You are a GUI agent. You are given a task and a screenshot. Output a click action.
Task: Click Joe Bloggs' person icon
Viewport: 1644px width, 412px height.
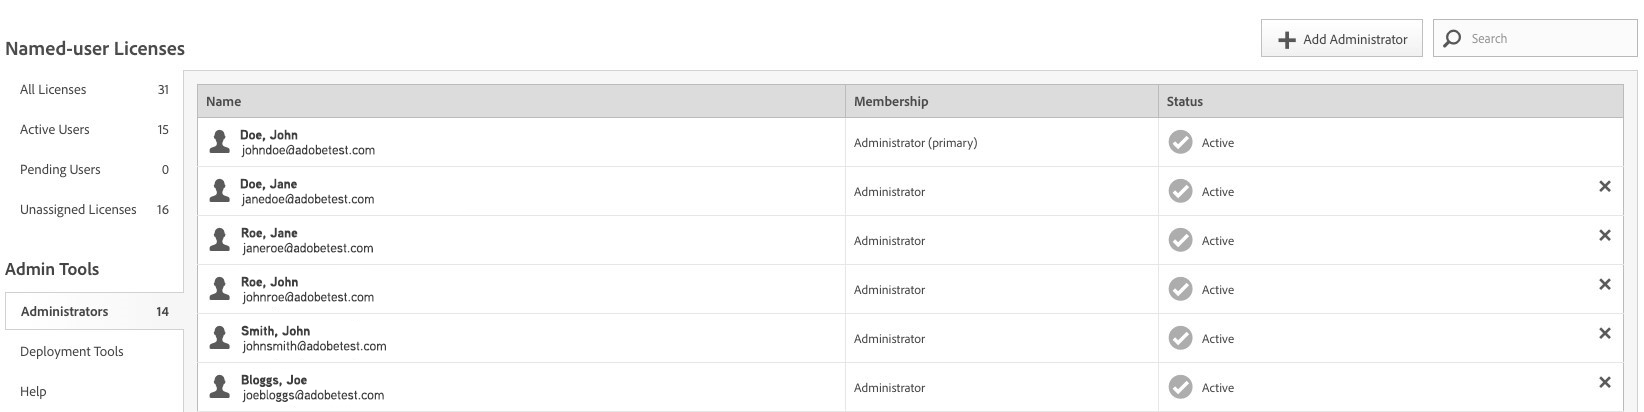click(x=219, y=387)
